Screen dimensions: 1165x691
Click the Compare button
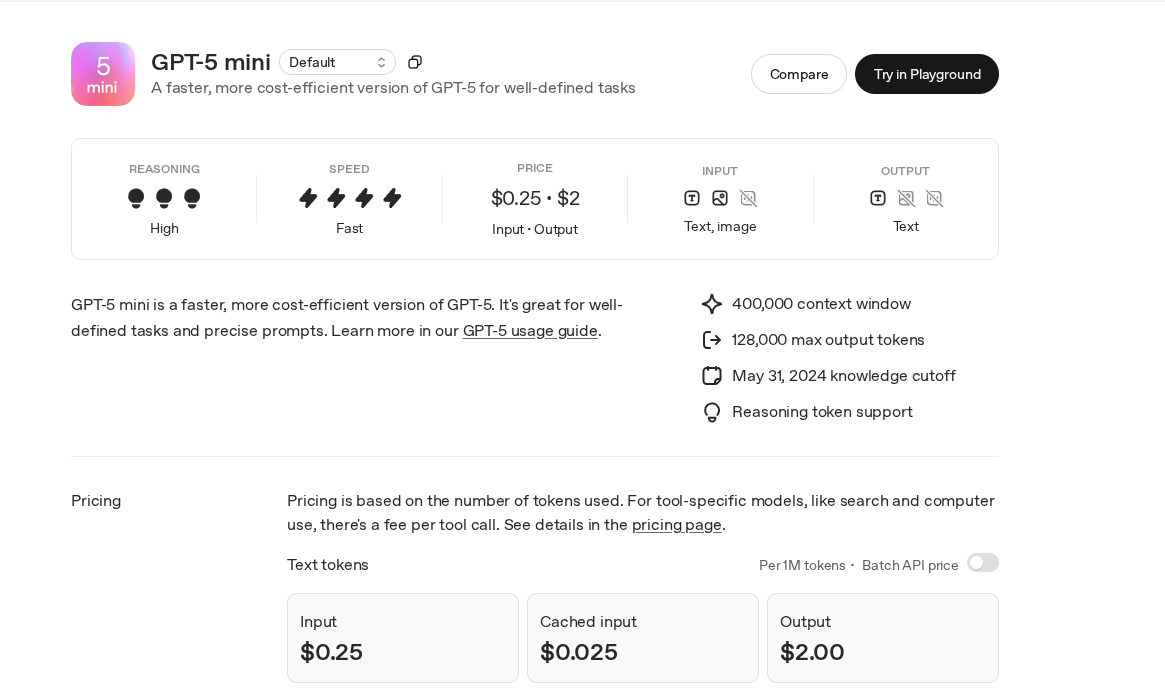pos(799,74)
